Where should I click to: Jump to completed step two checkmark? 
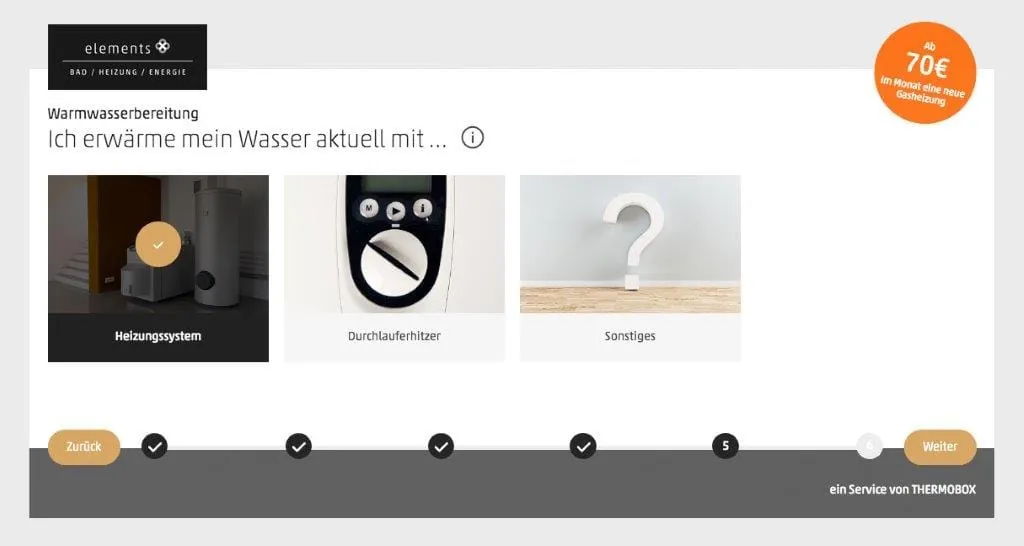[x=298, y=446]
